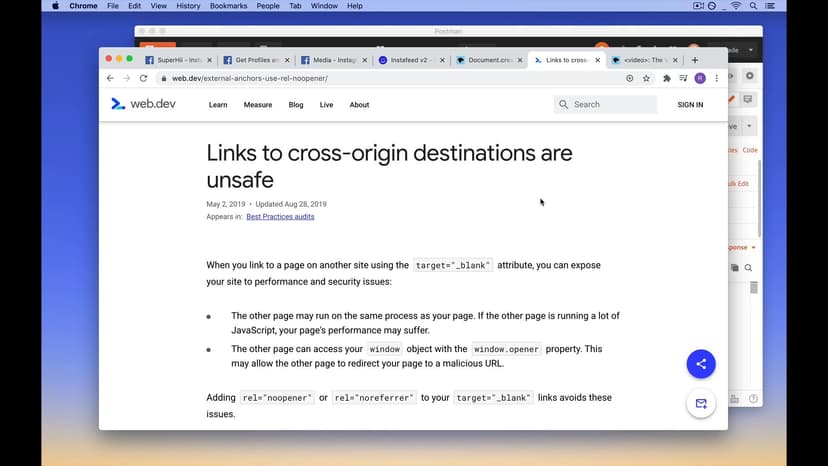Open the Chrome three-dot menu
Image resolution: width=828 pixels, height=466 pixels.
[716, 78]
